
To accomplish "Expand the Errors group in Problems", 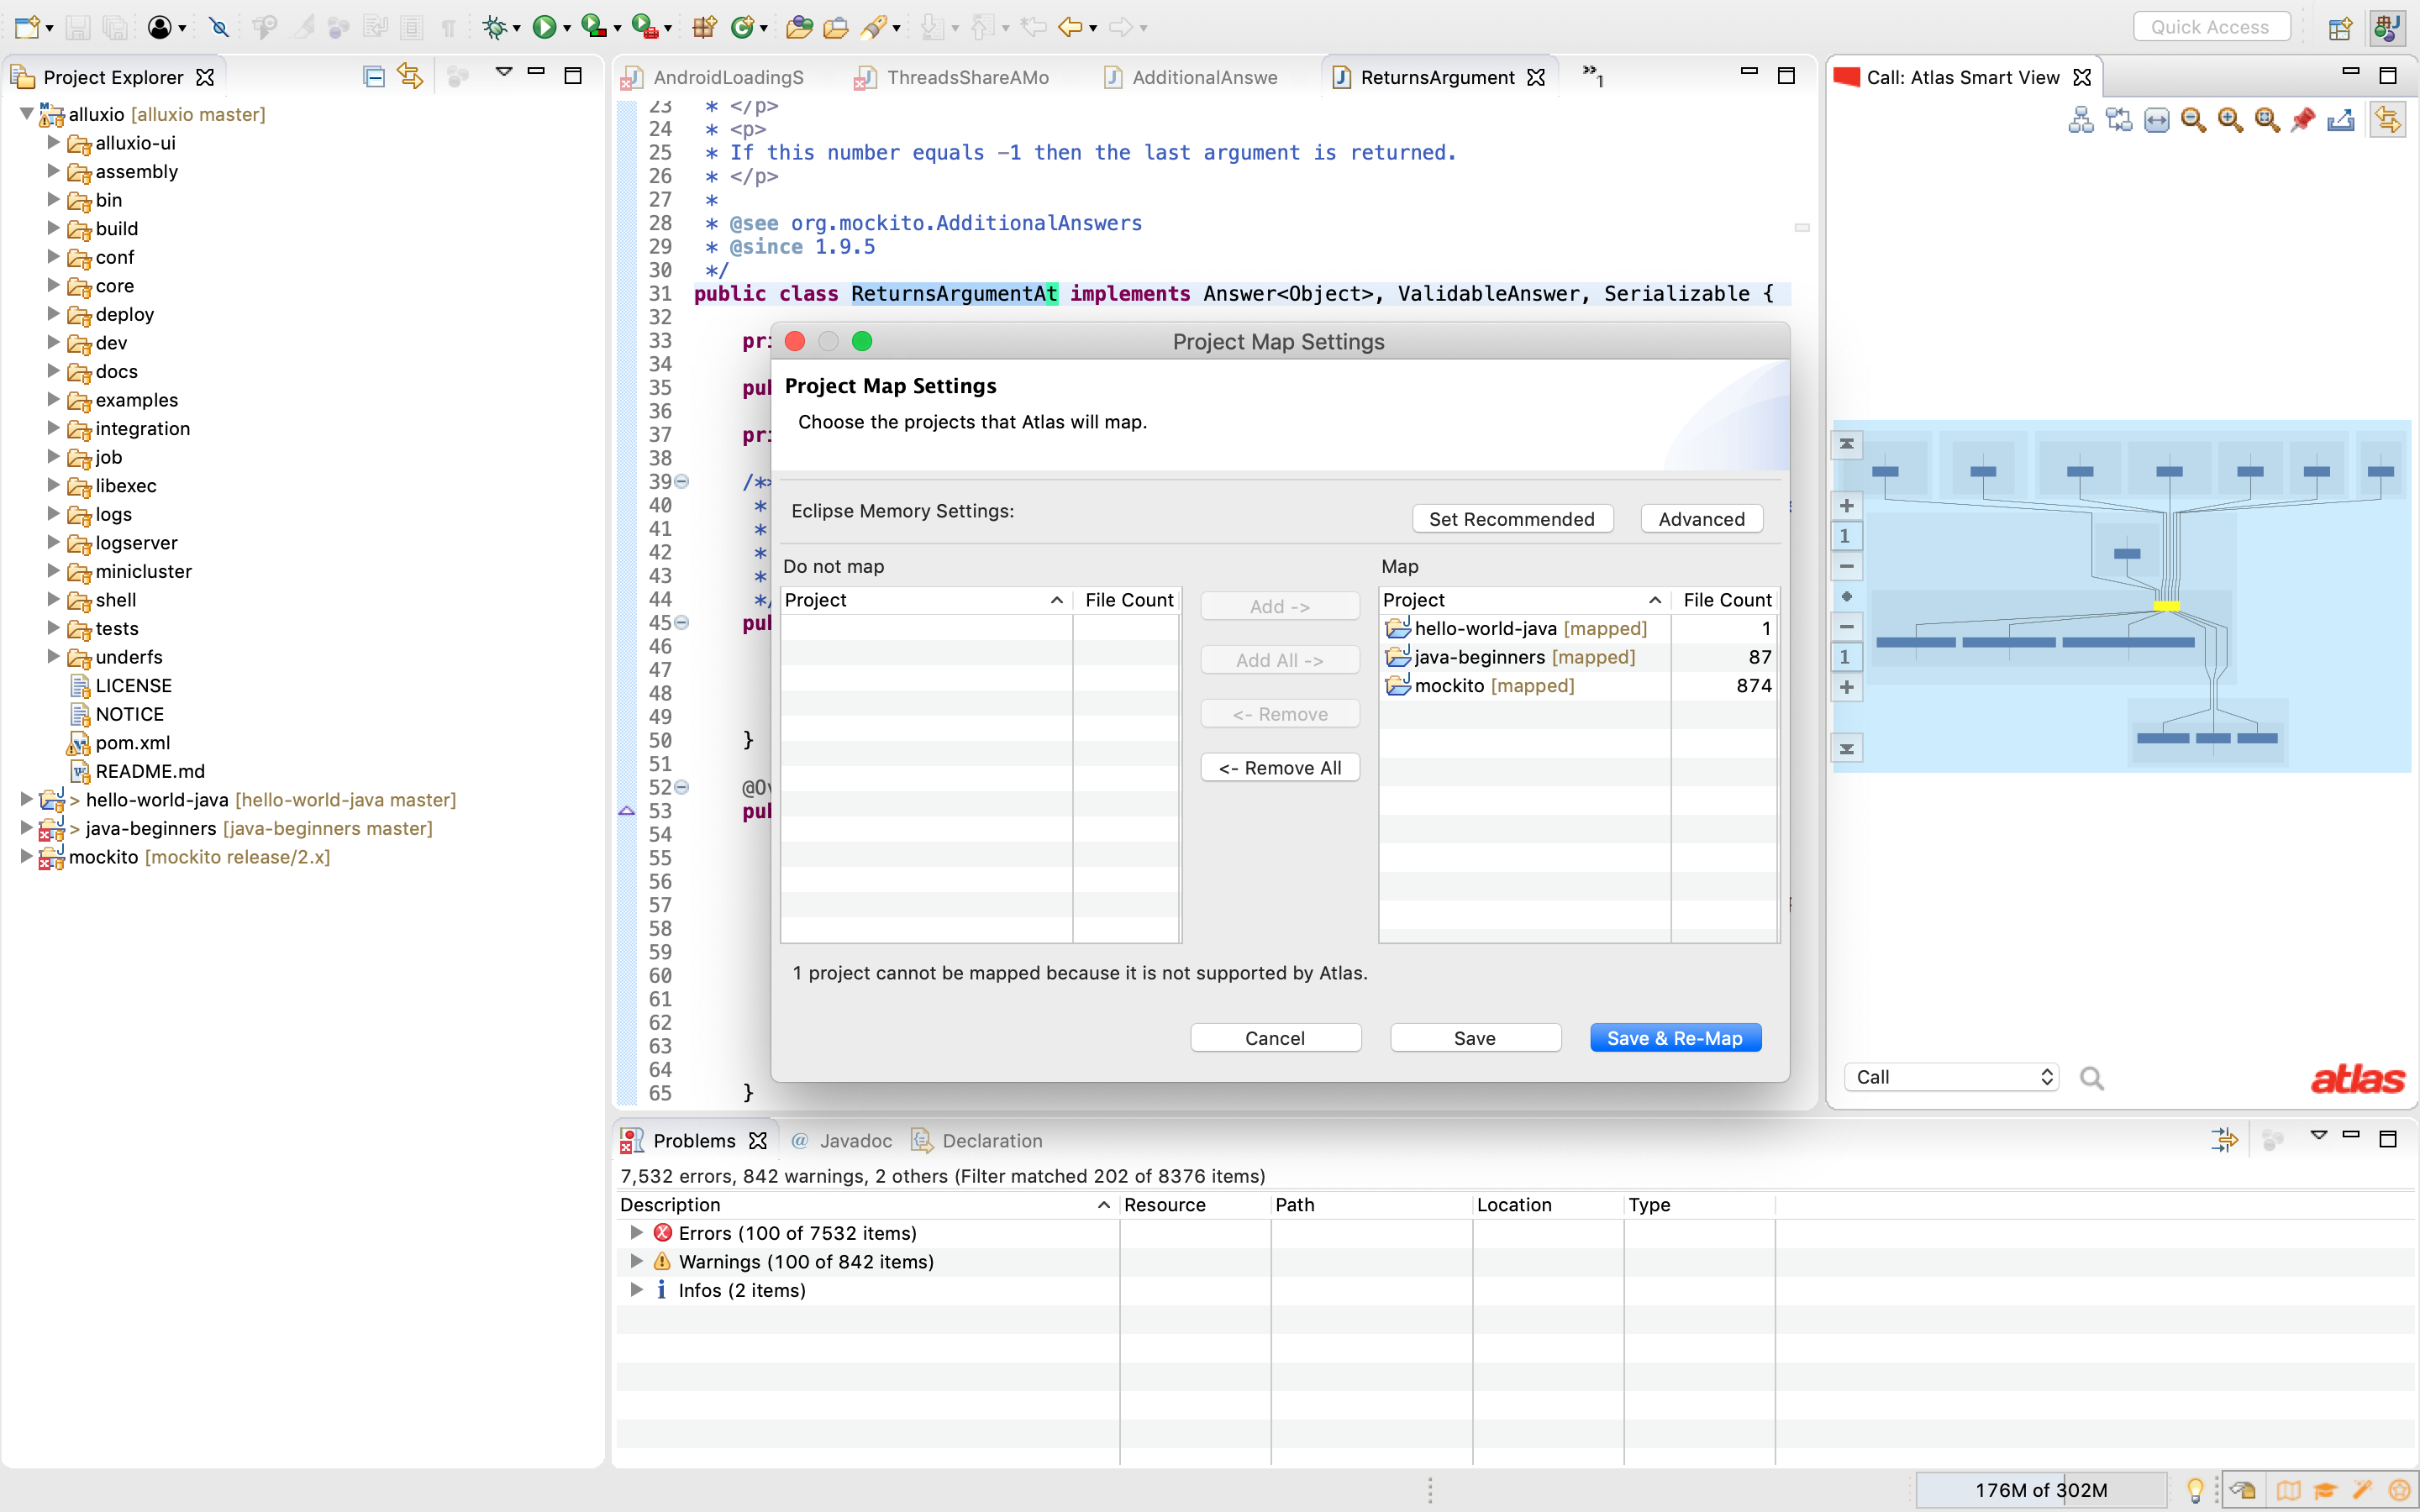I will tap(636, 1233).
